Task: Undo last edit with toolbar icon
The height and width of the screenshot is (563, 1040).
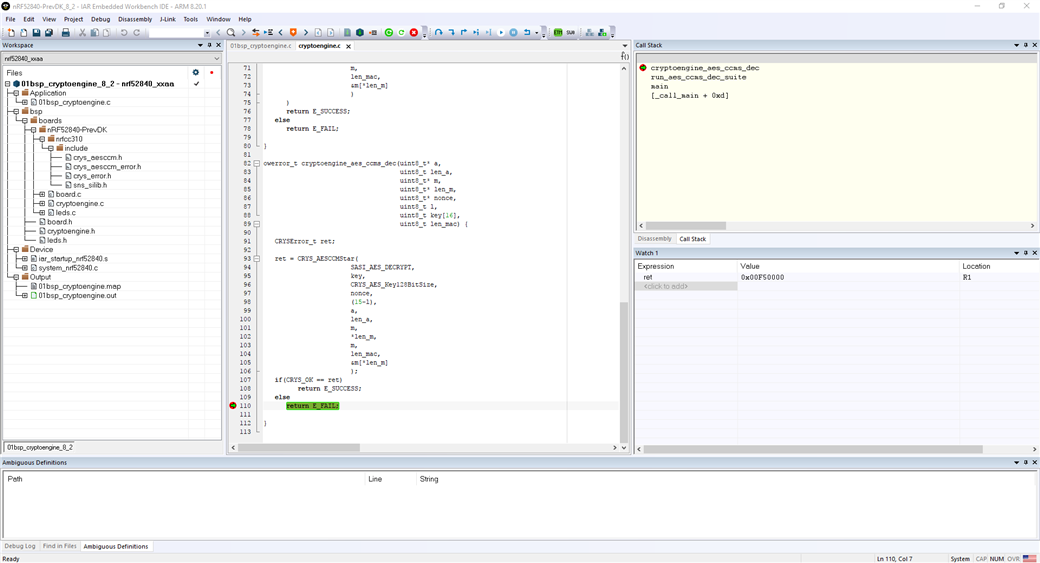Action: (x=124, y=32)
